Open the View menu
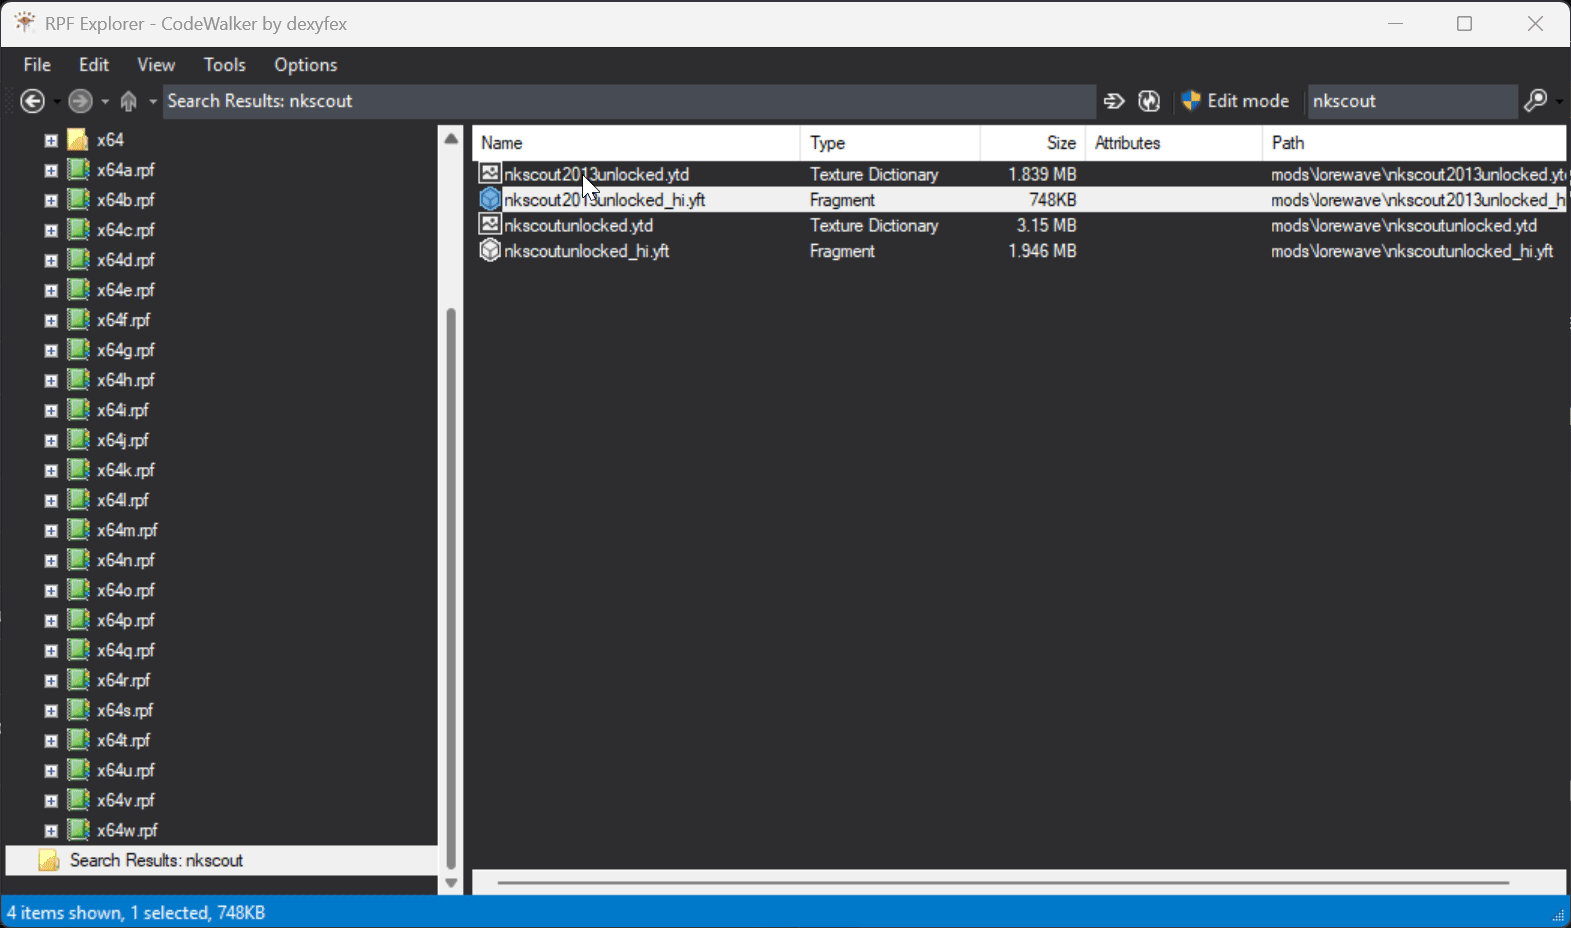Viewport: 1571px width, 928px height. (x=156, y=65)
